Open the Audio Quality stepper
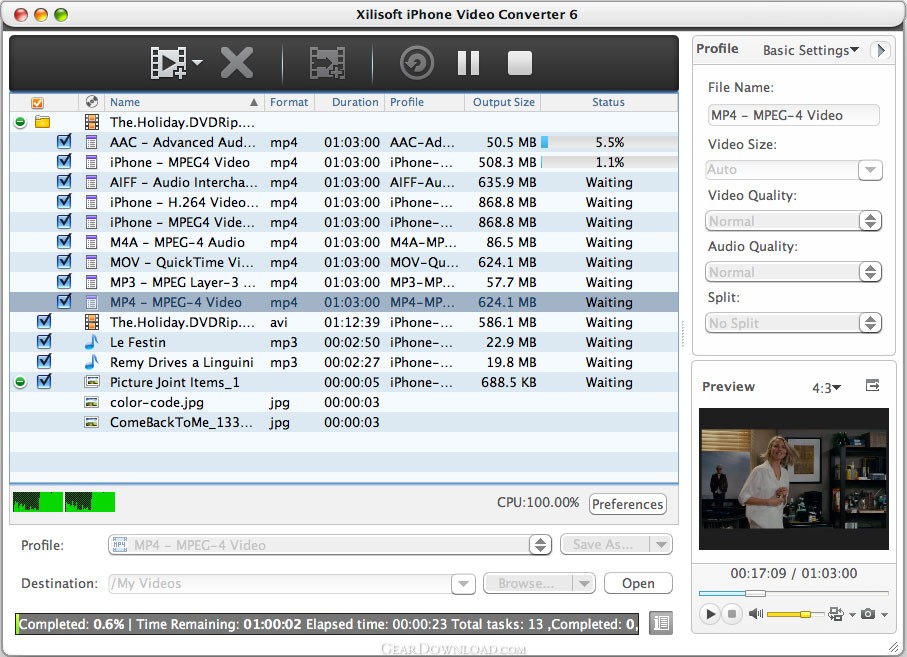Viewport: 907px width, 657px height. tap(870, 272)
